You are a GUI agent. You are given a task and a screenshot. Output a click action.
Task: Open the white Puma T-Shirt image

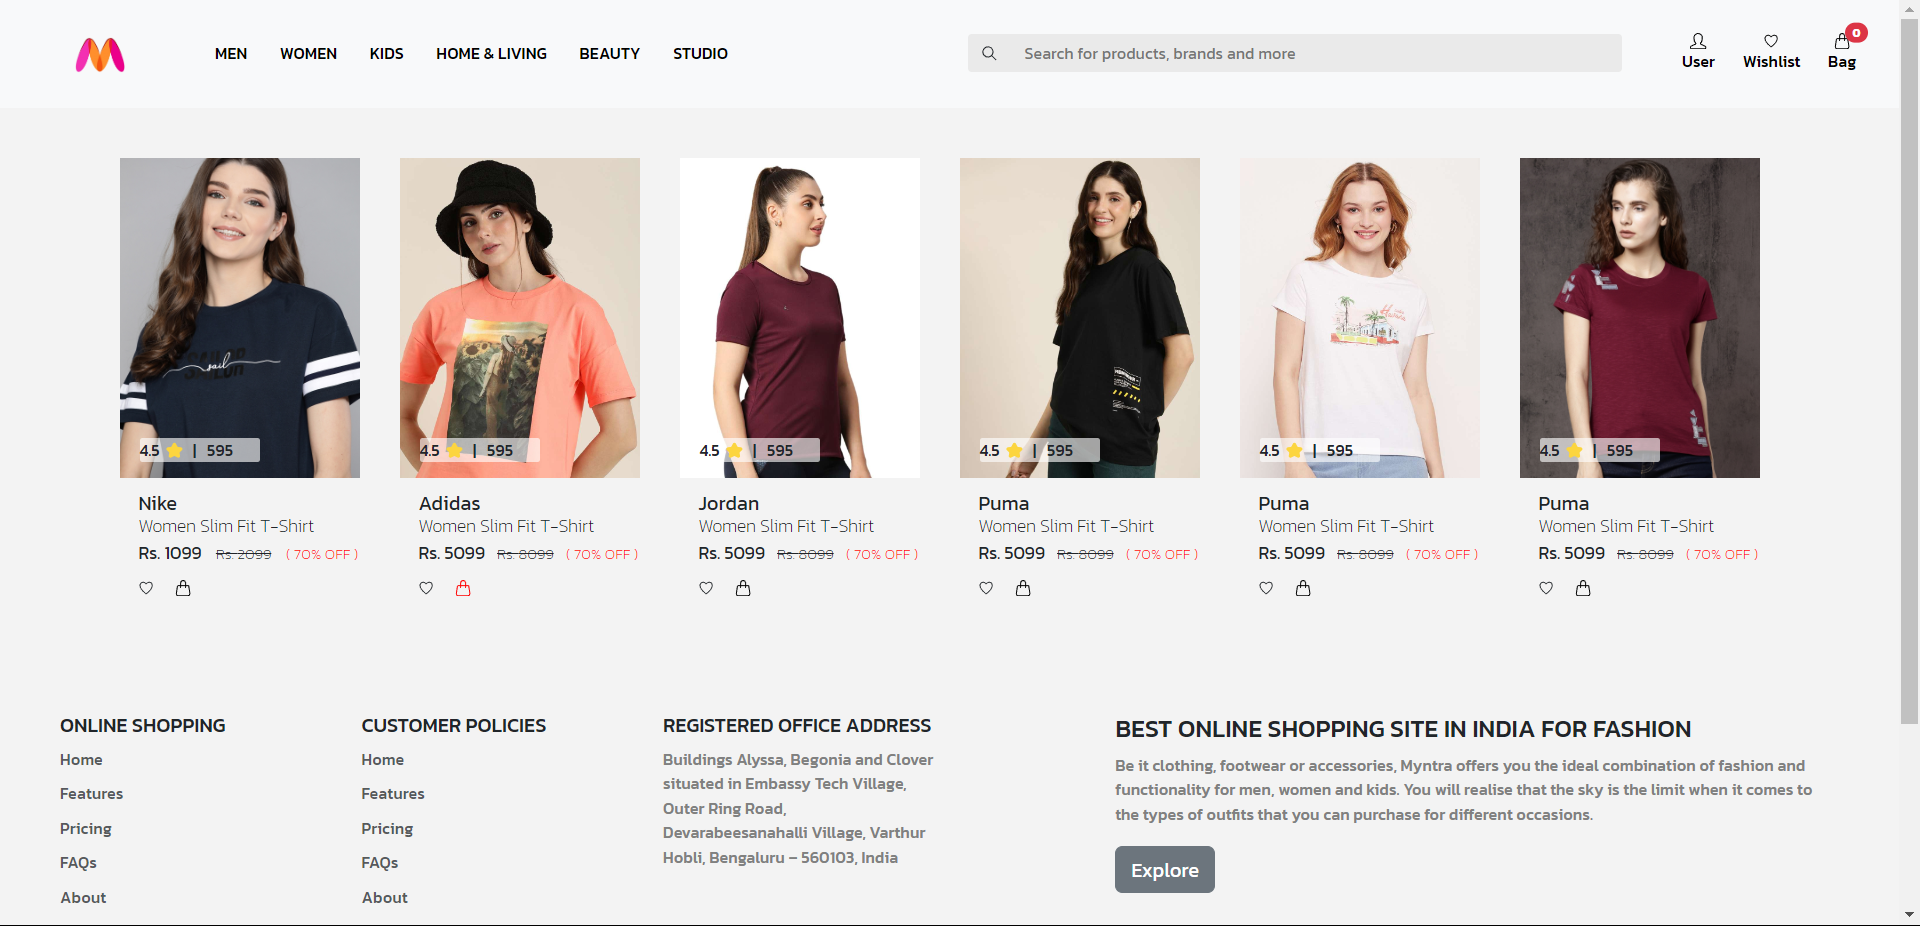click(x=1360, y=318)
